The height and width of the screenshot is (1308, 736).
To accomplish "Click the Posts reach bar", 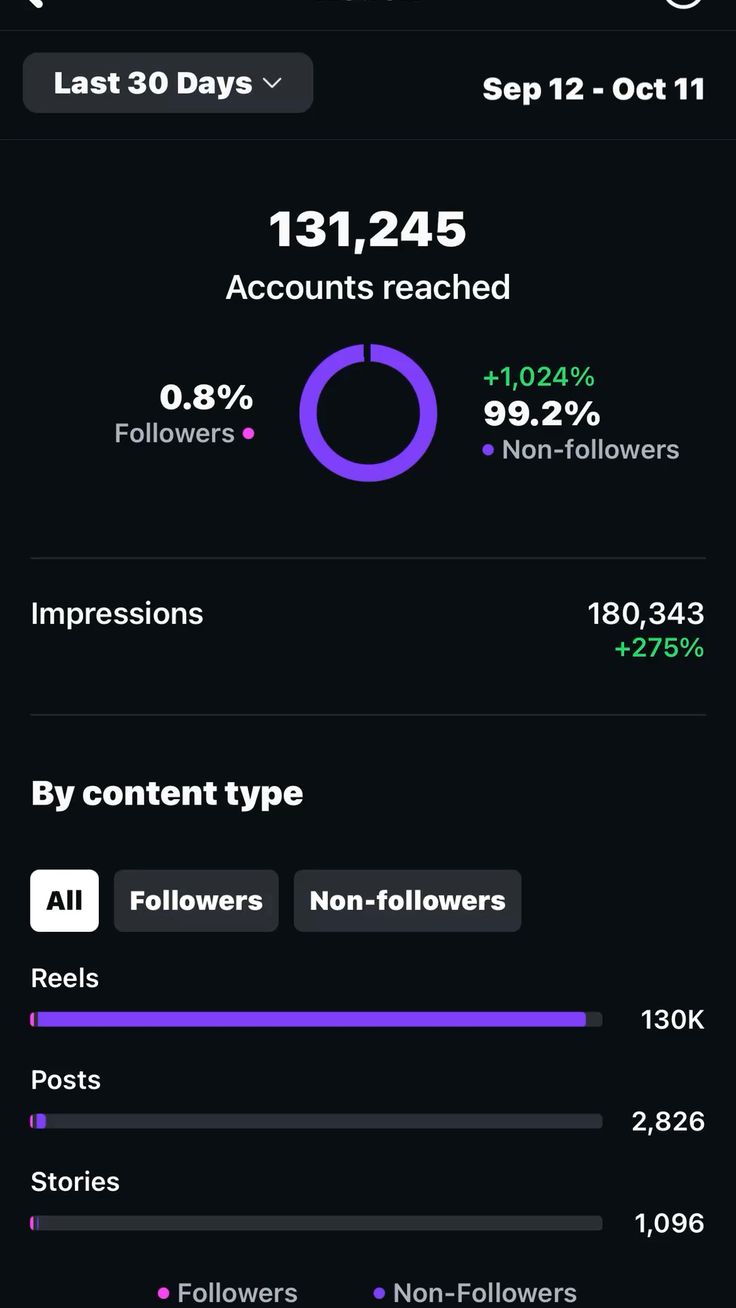I will click(316, 1121).
